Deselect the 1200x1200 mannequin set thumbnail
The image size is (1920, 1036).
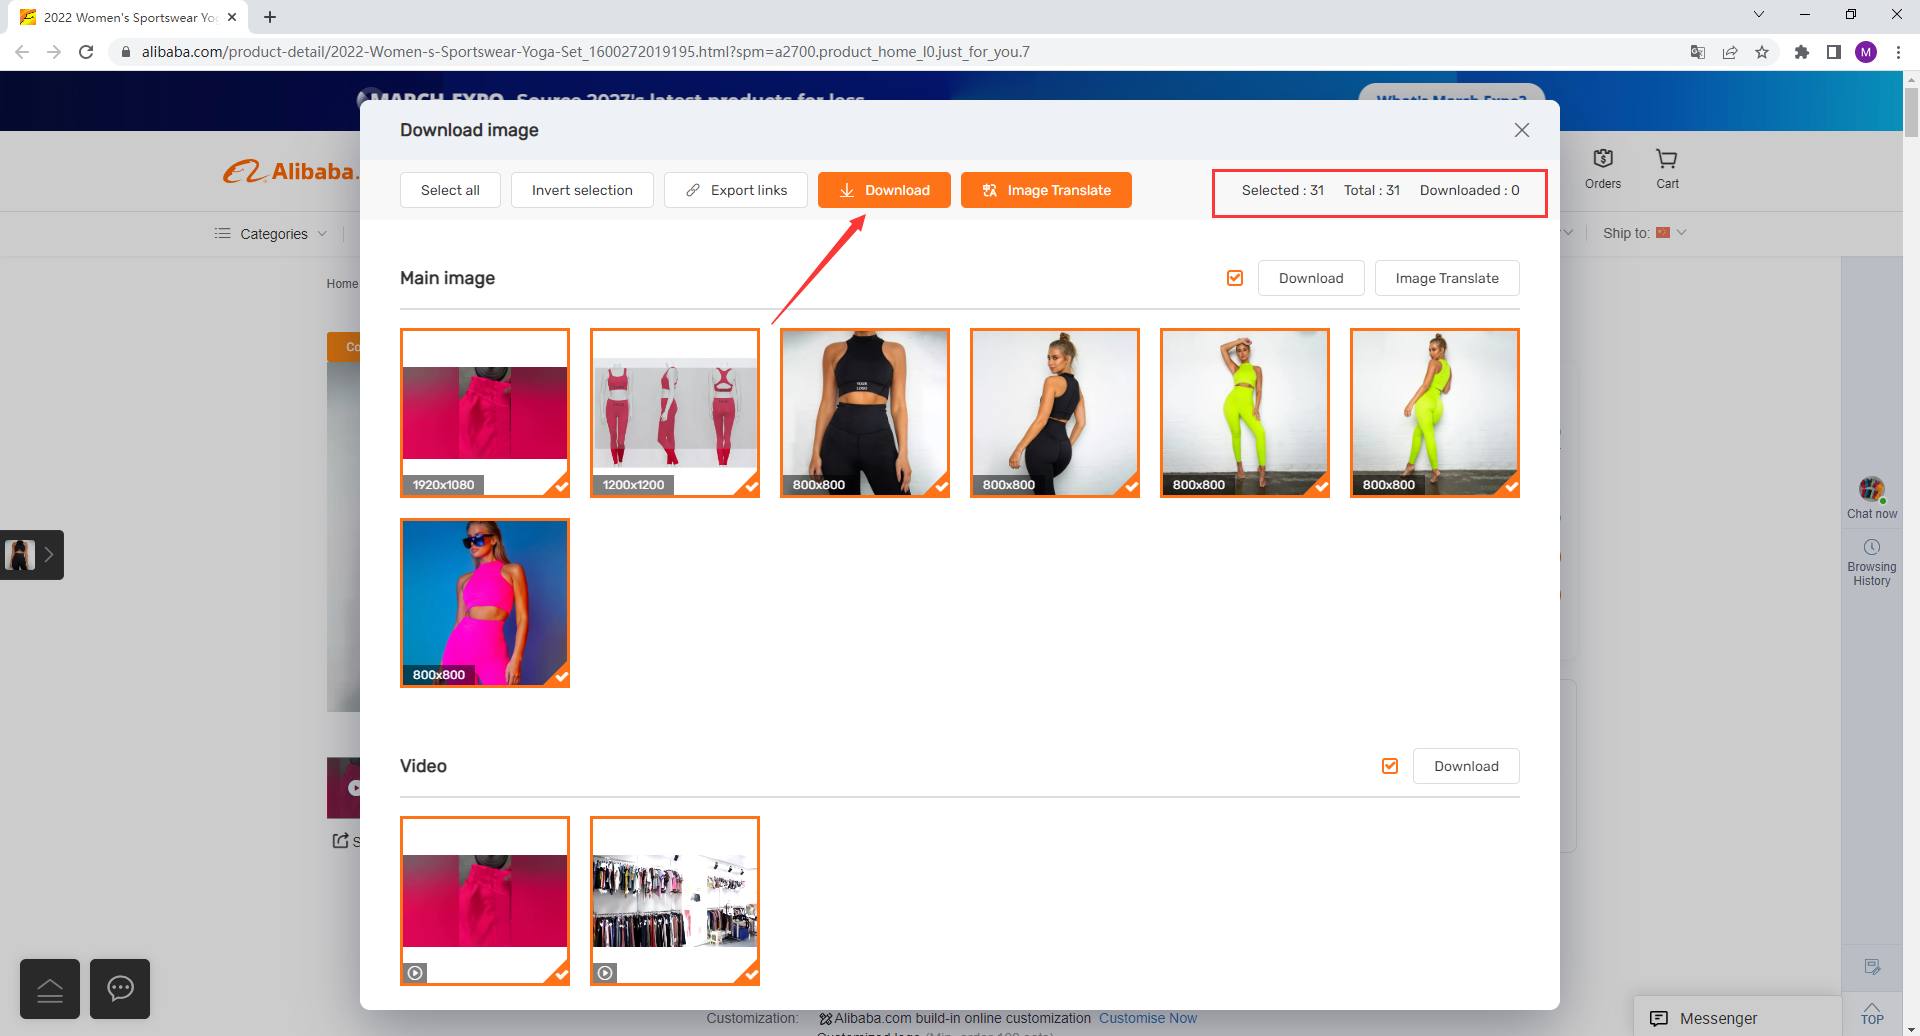(x=675, y=412)
